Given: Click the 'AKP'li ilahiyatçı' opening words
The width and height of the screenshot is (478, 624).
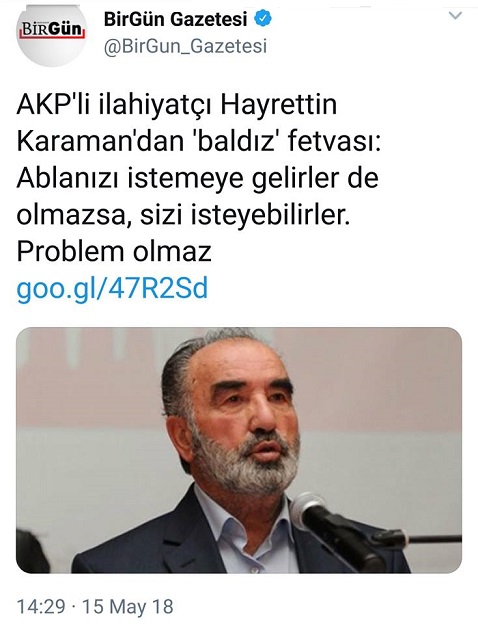Looking at the screenshot, I should pyautogui.click(x=114, y=105).
